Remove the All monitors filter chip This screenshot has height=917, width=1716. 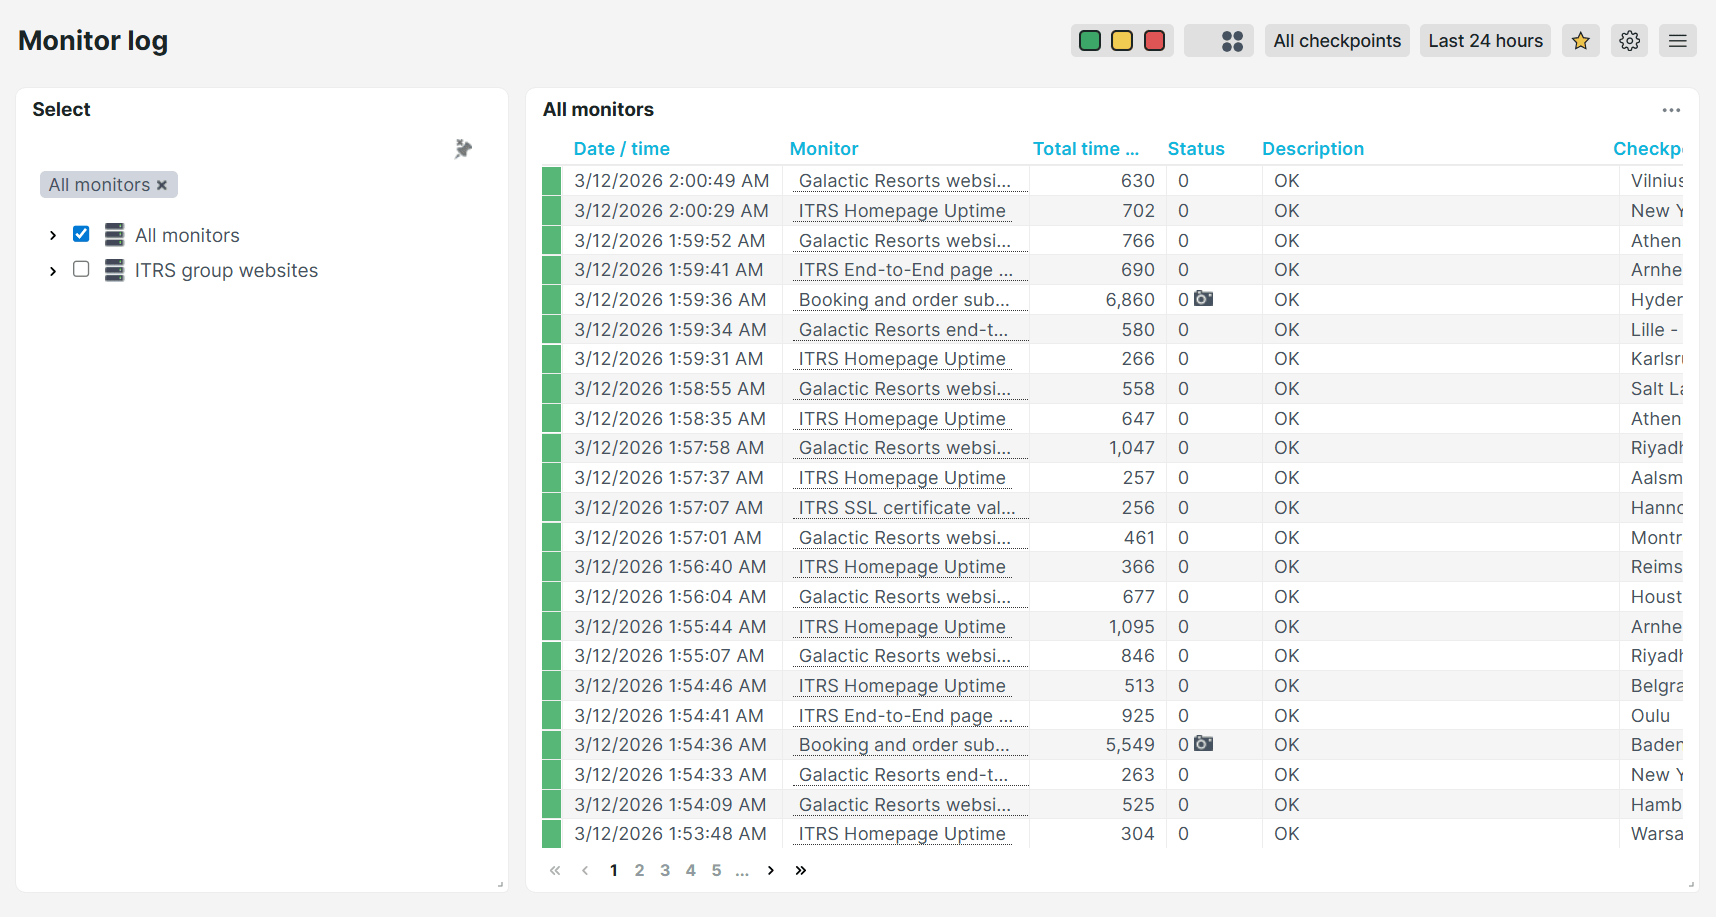click(x=162, y=184)
